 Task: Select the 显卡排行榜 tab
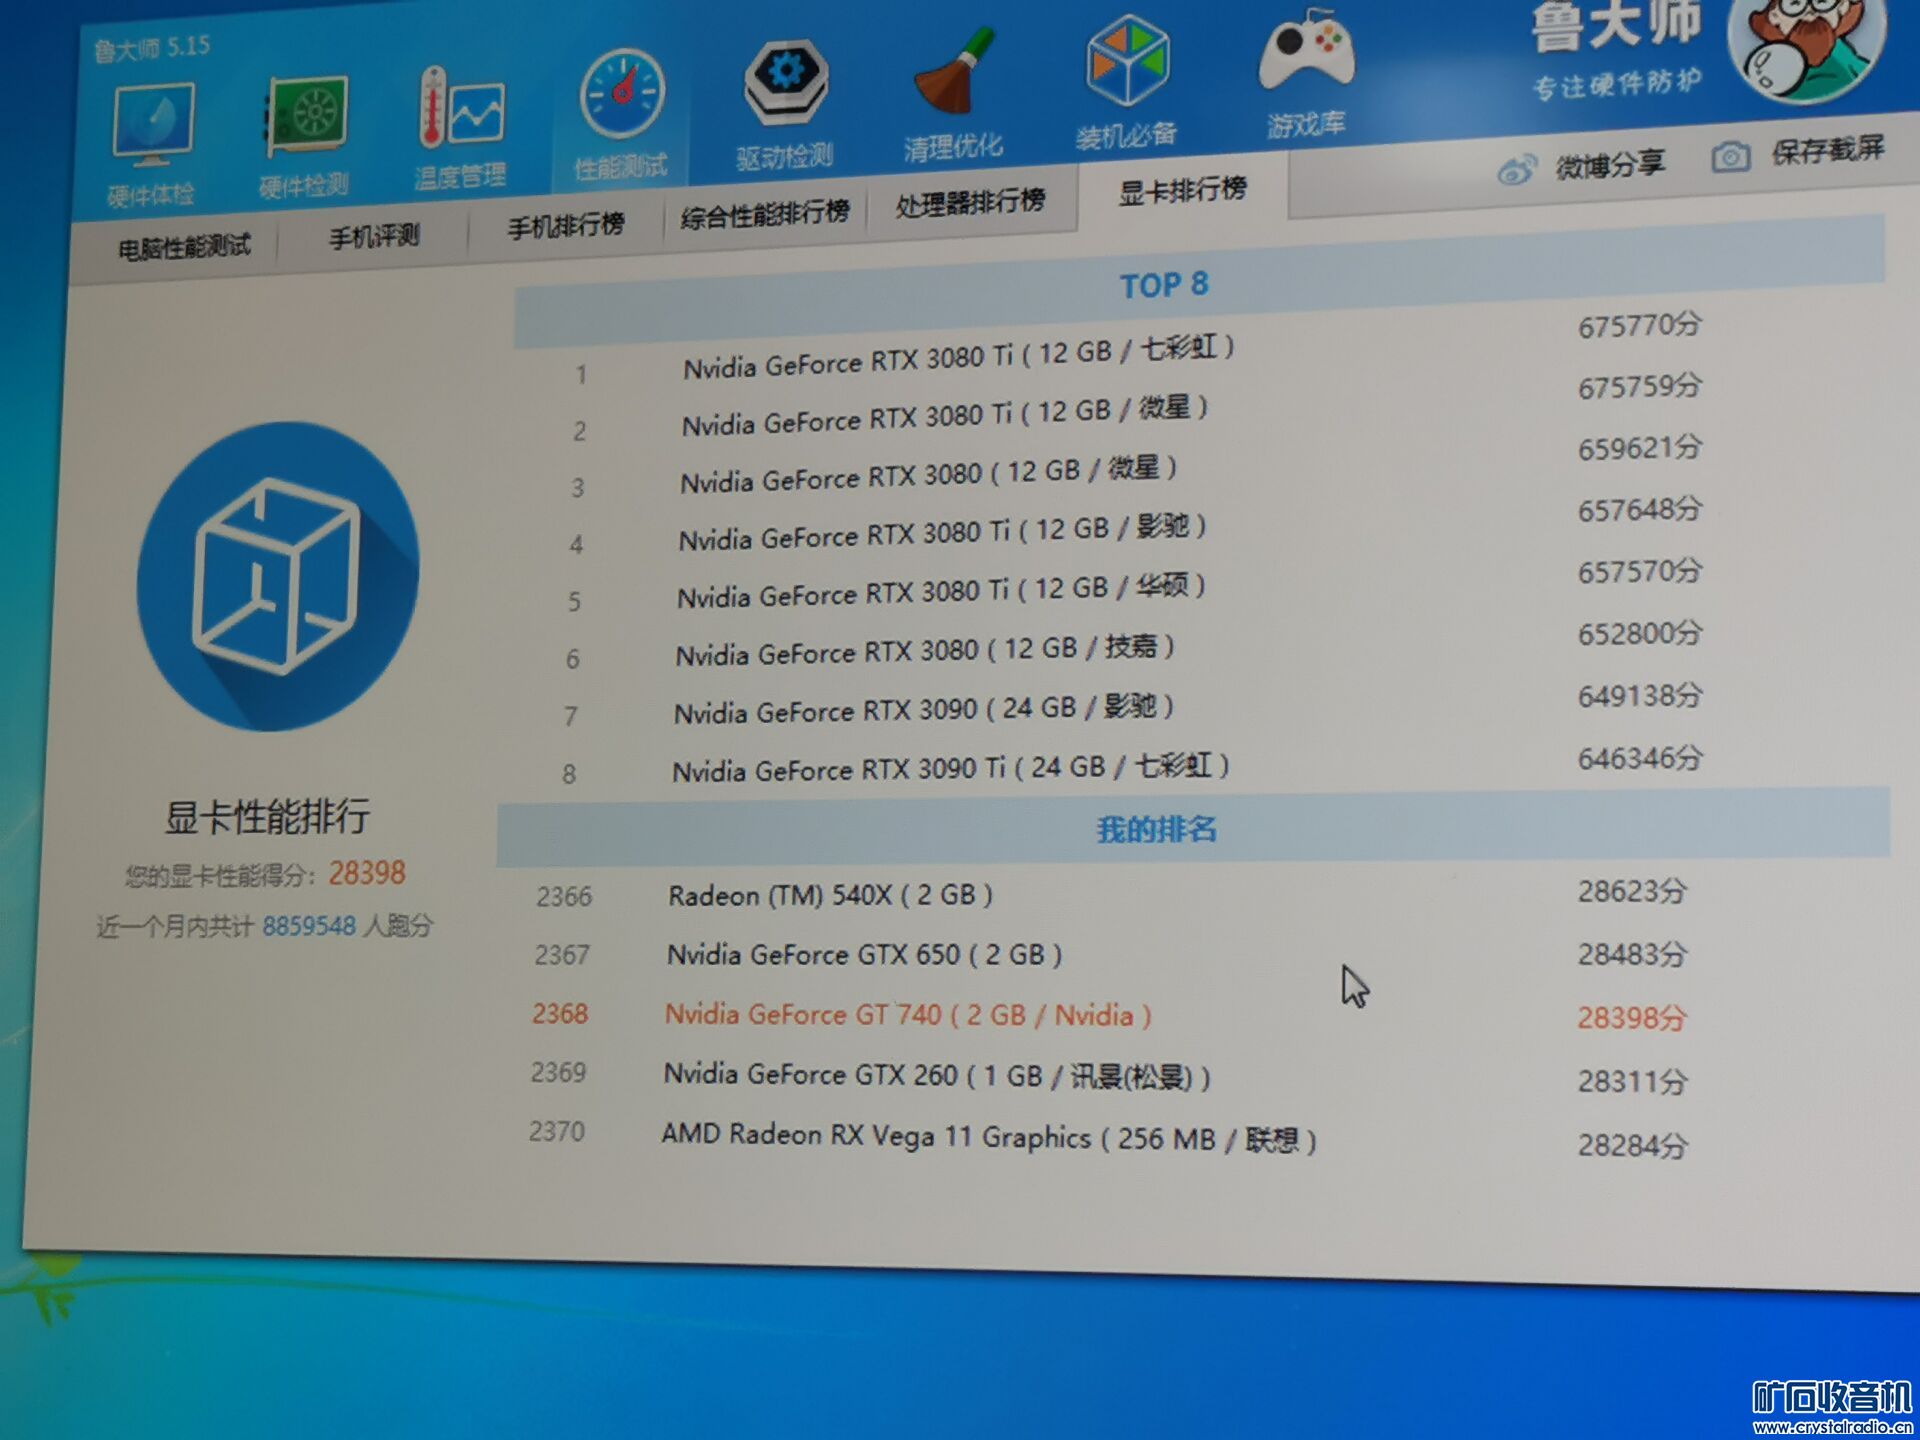point(1182,190)
